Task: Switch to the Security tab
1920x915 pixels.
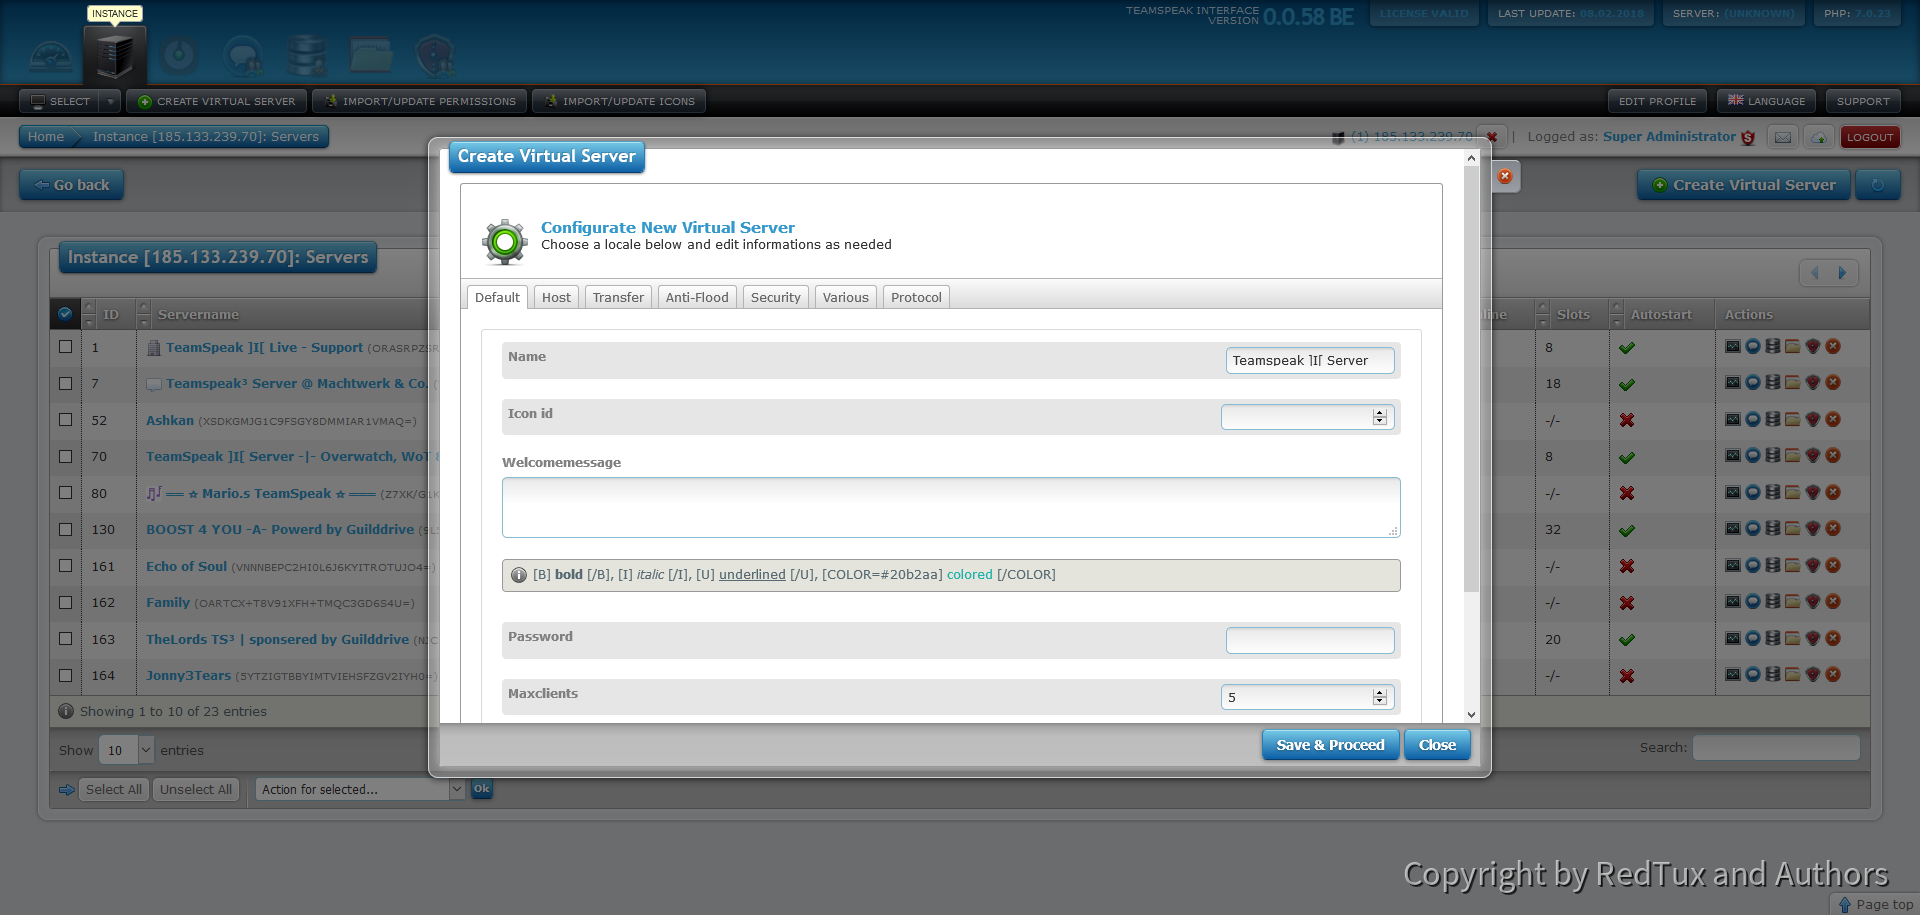Action: pos(776,297)
